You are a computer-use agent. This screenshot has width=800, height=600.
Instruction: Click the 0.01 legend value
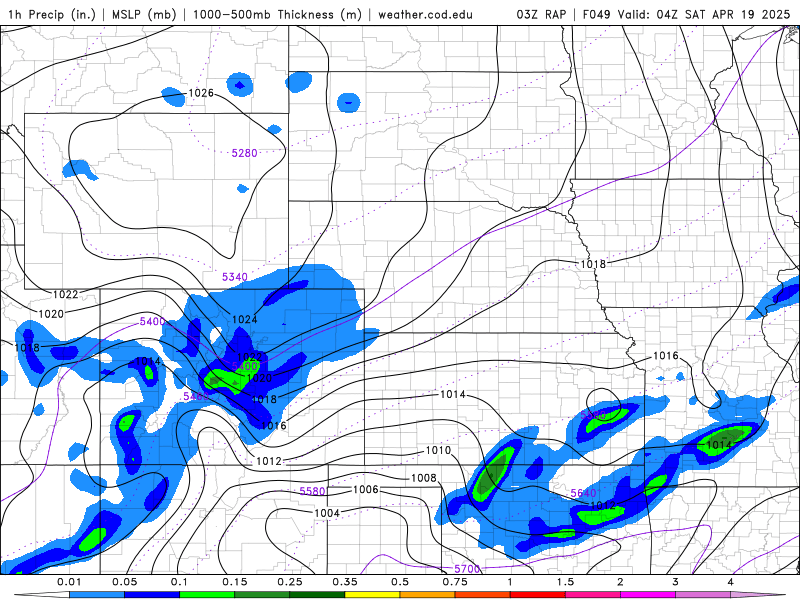69,582
